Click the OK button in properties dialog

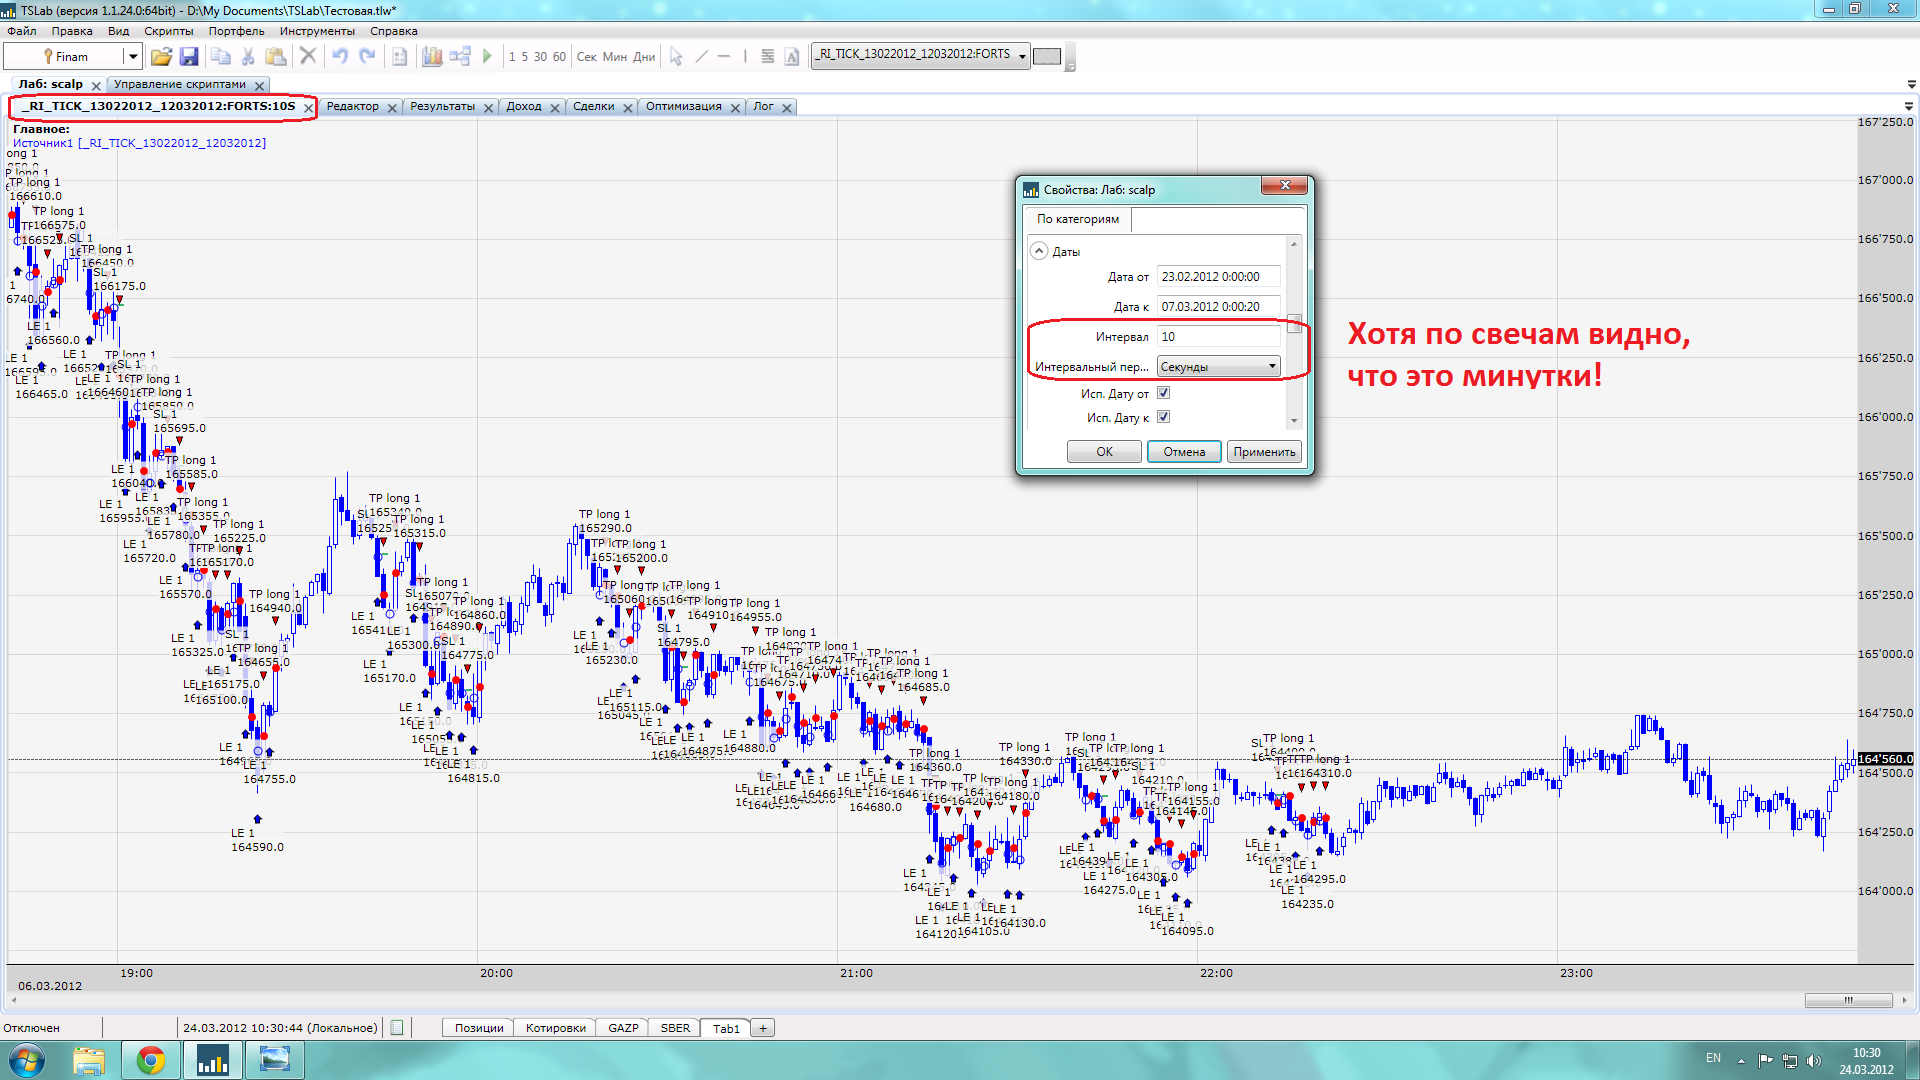pos(1104,452)
